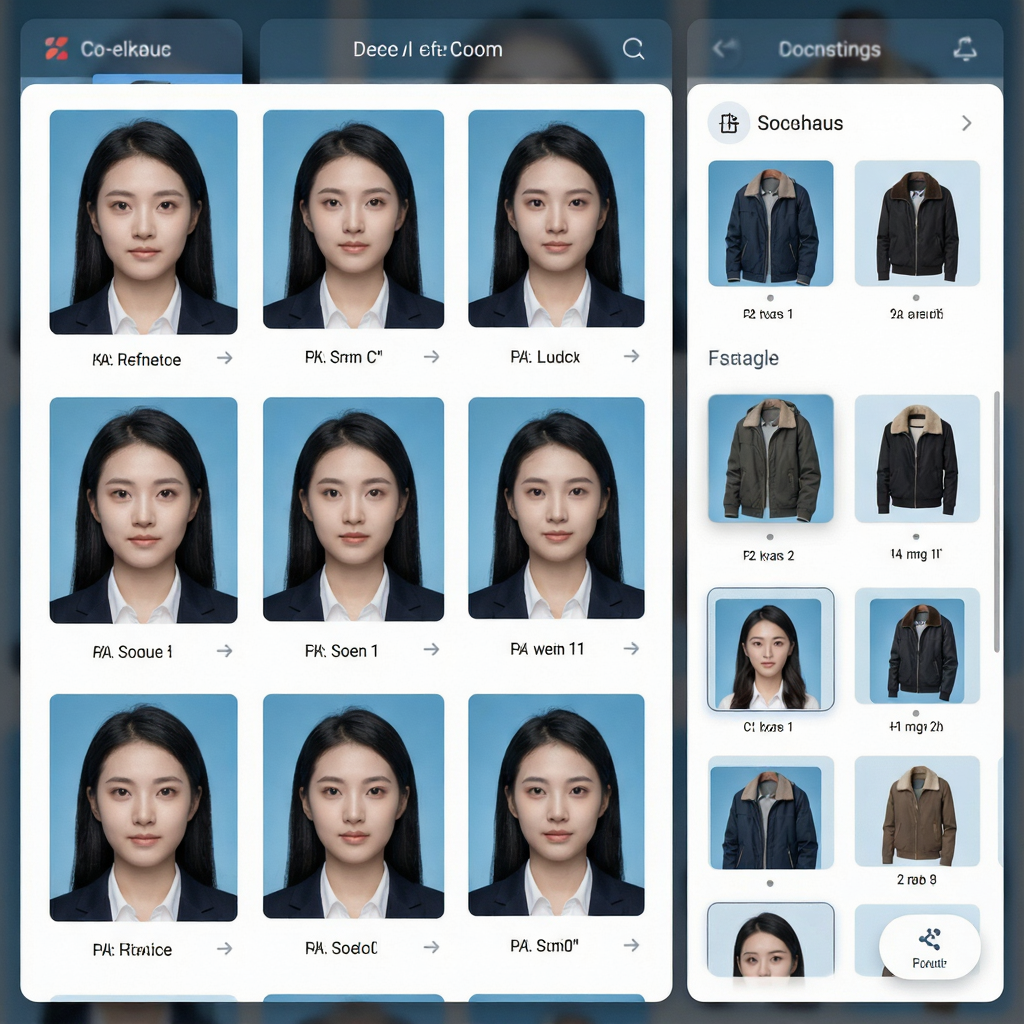This screenshot has width=1024, height=1024.
Task: Click the right panel vertical scrollbar
Action: pos(997,521)
